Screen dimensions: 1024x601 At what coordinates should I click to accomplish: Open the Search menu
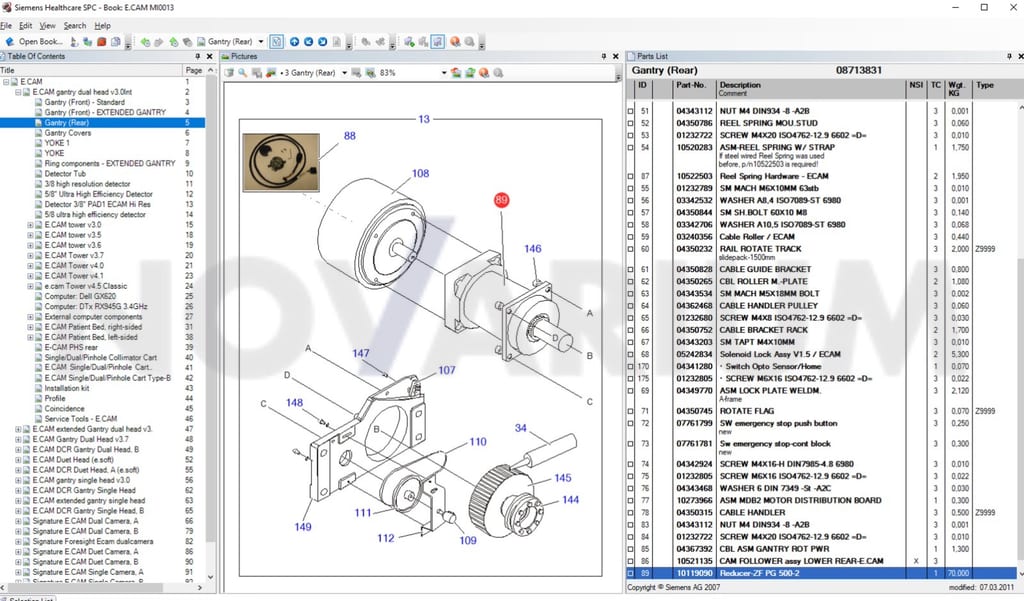tap(74, 25)
